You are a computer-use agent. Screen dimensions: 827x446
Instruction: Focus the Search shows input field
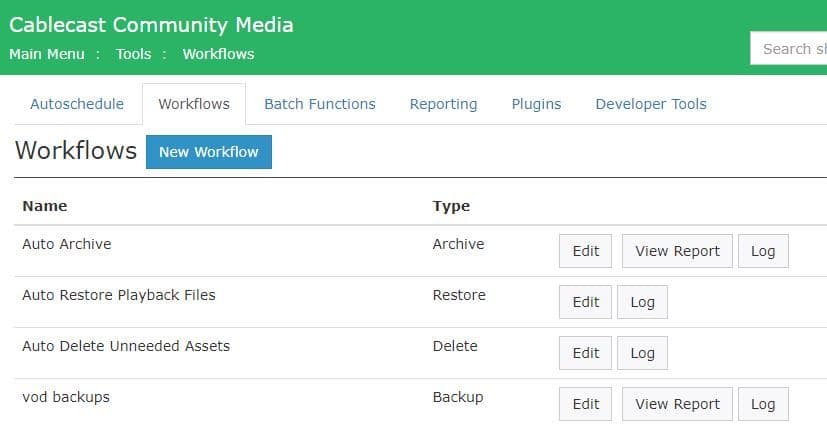[788, 49]
